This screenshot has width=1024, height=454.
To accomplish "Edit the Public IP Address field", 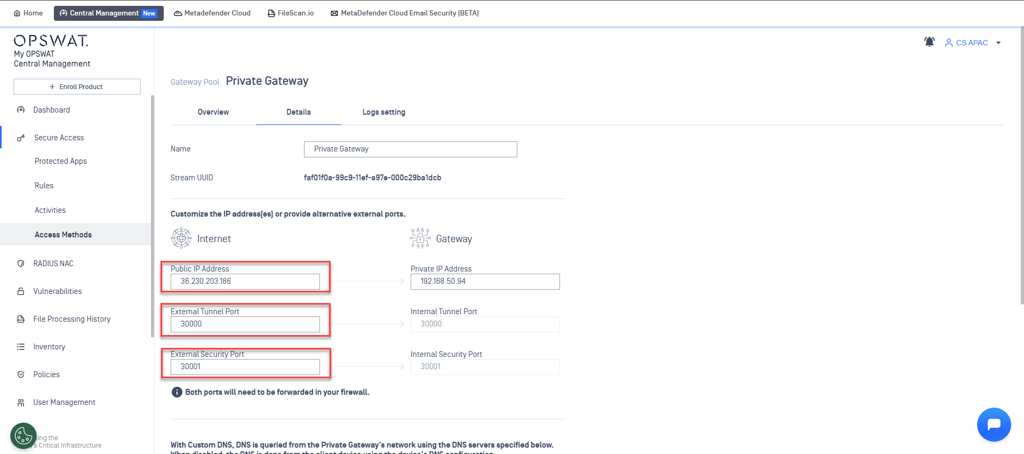I will coord(246,282).
